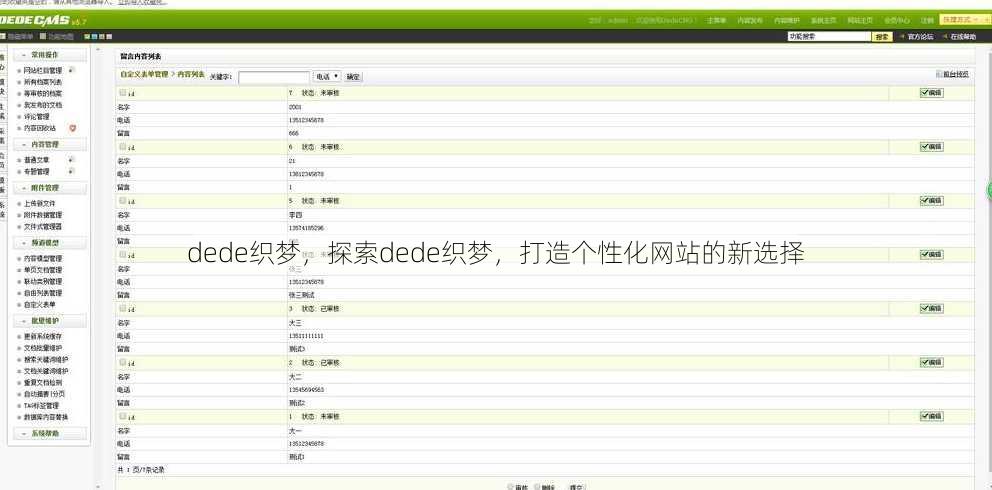Viewport: 992px width, 490px height.
Task: Tick the checkbox above the 张三 record
Action: [x=123, y=254]
